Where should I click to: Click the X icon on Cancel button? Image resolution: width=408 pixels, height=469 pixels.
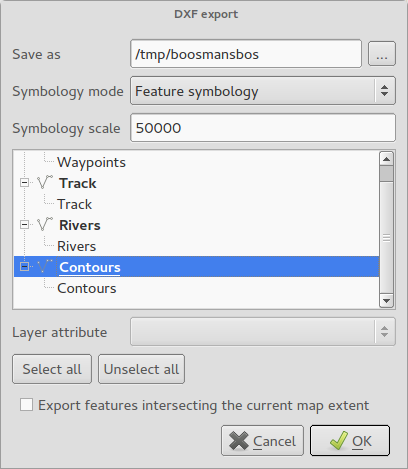tap(239, 441)
